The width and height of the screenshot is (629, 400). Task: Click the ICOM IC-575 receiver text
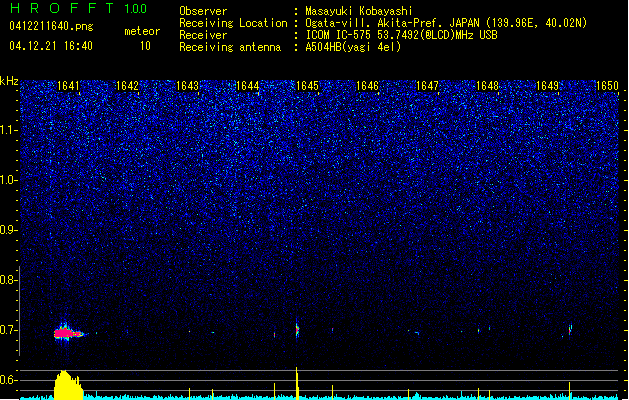click(x=401, y=35)
